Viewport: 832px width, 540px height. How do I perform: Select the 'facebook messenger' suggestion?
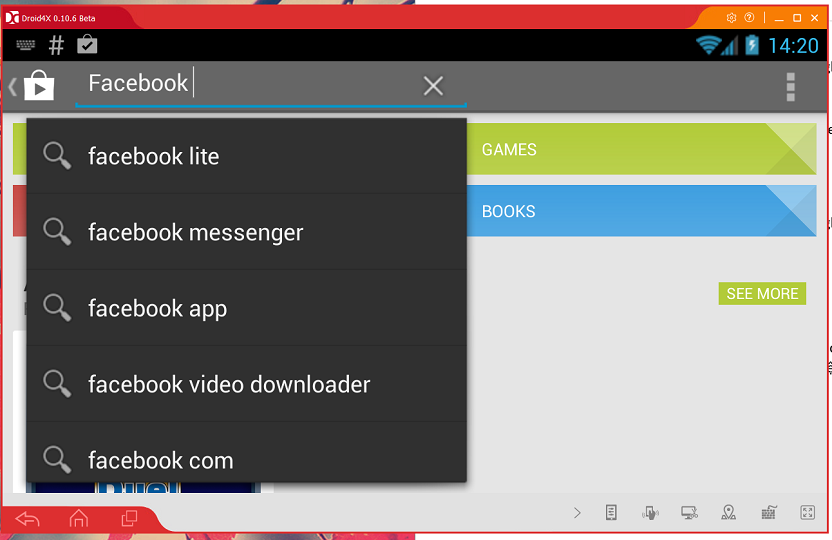coord(247,232)
